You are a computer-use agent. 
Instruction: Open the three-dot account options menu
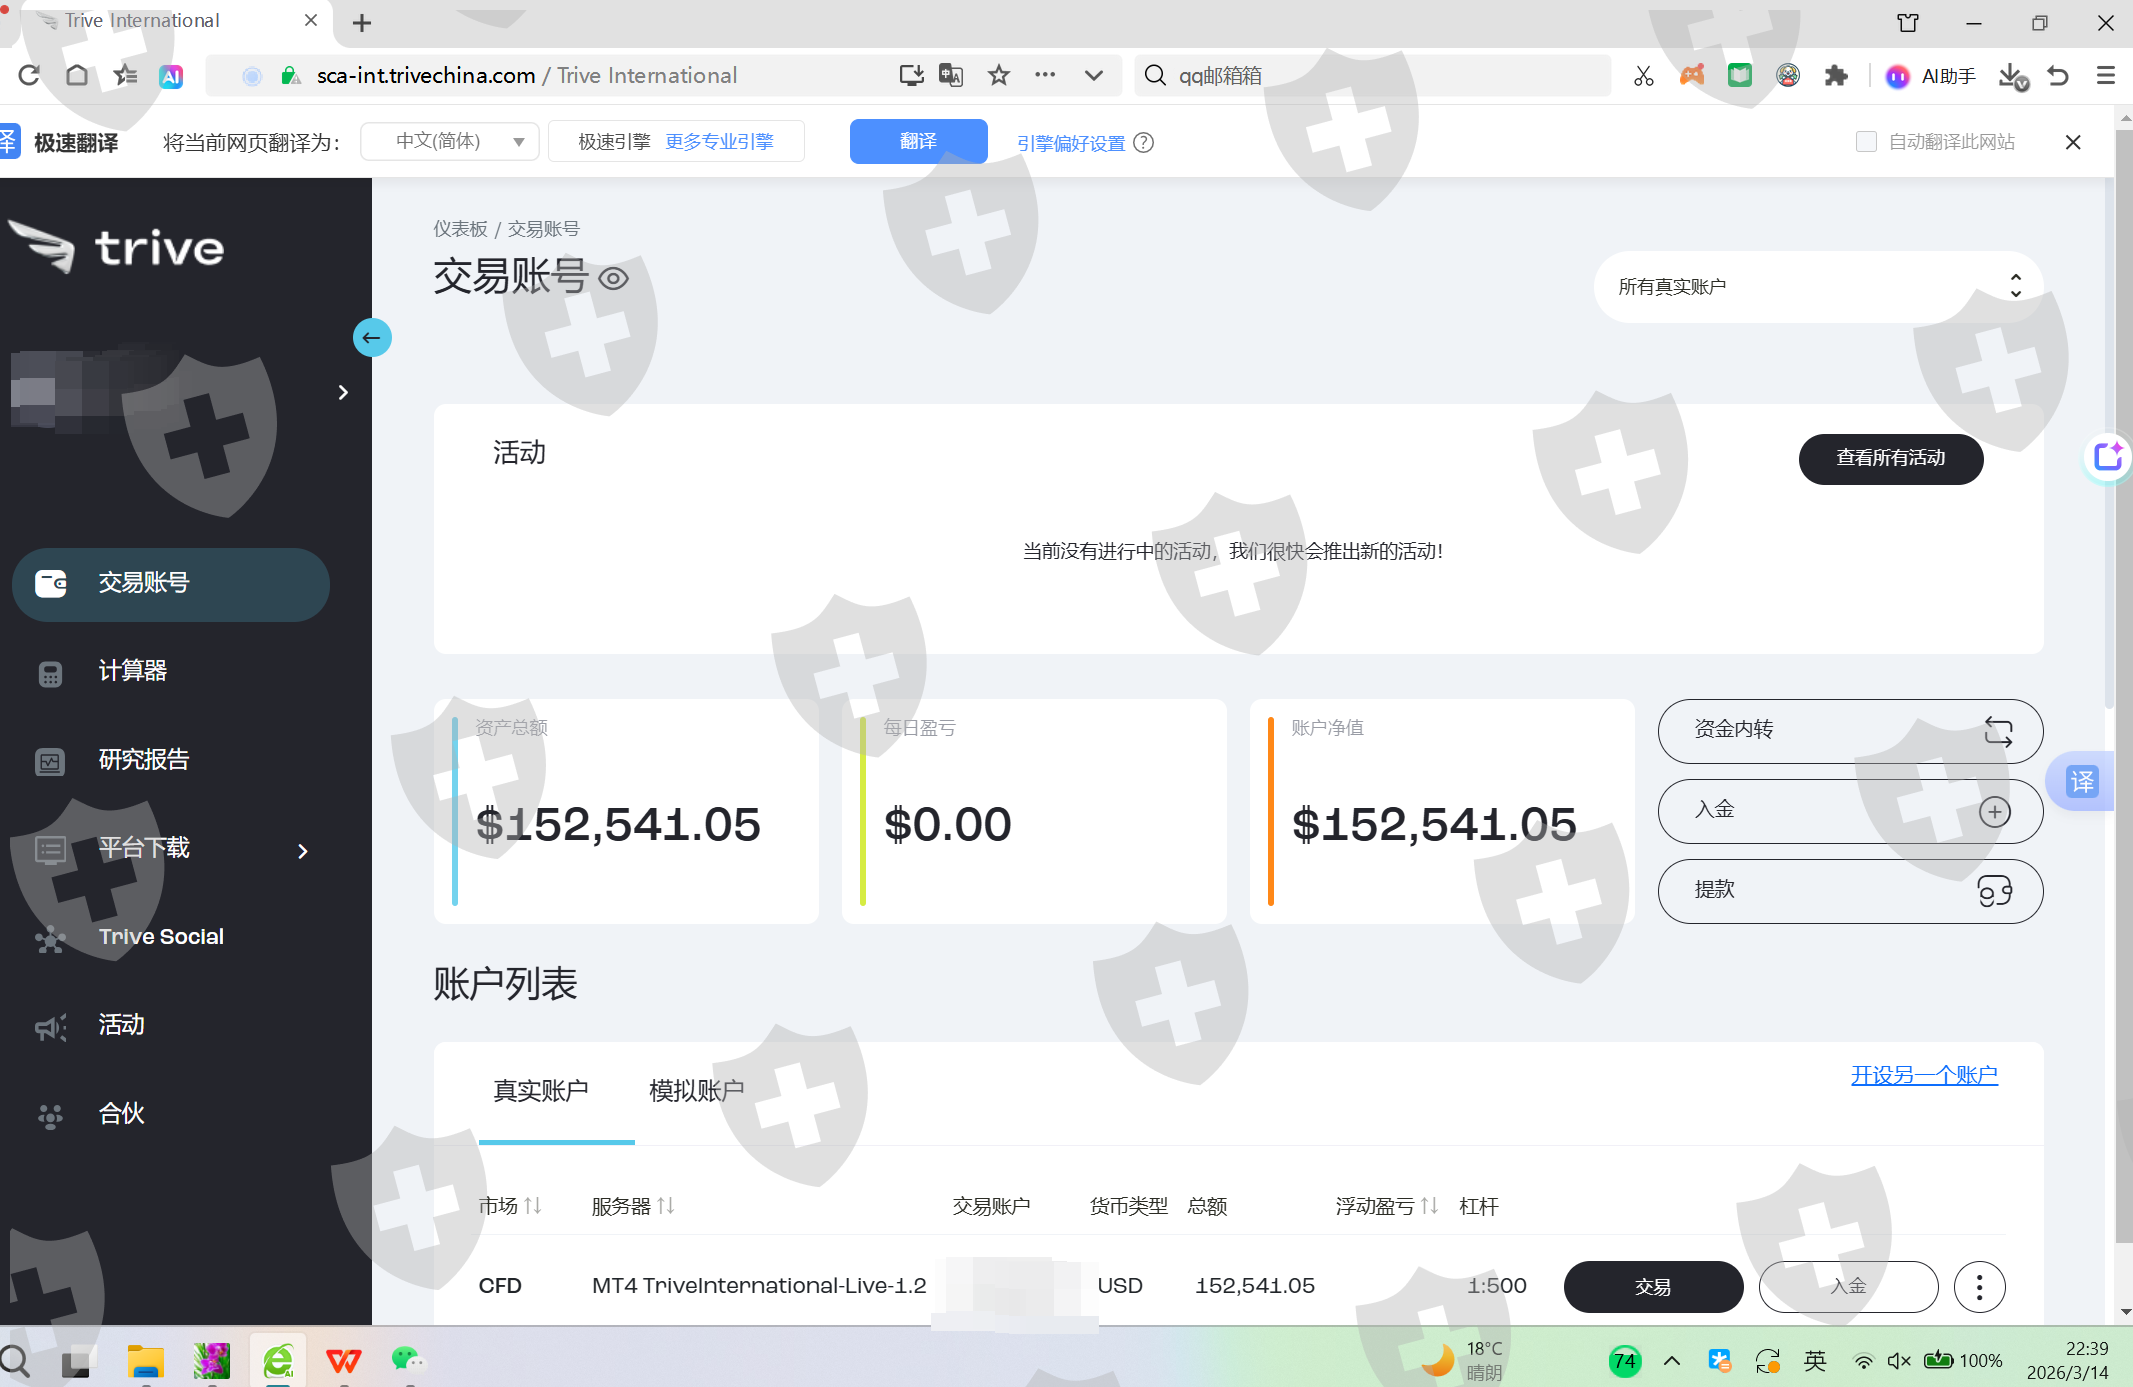(1978, 1286)
